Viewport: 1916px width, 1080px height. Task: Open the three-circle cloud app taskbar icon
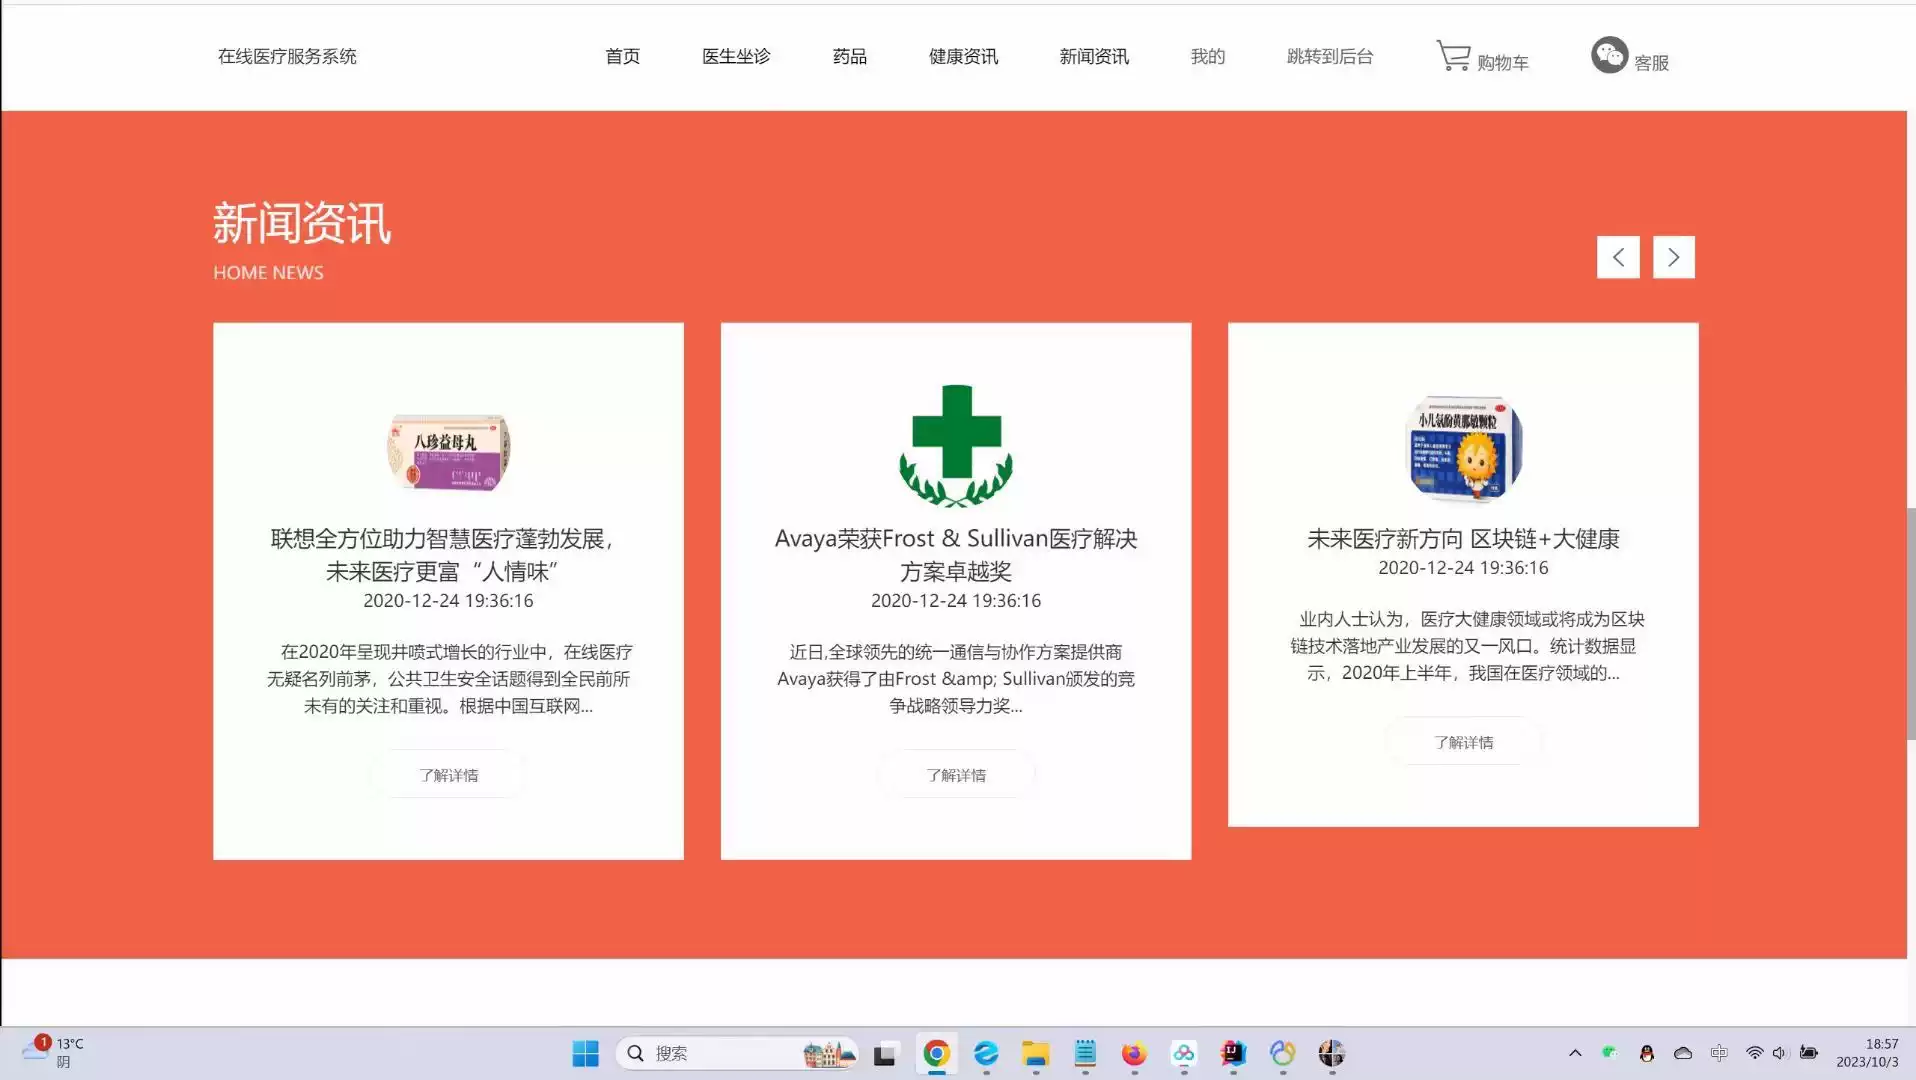pos(1184,1053)
